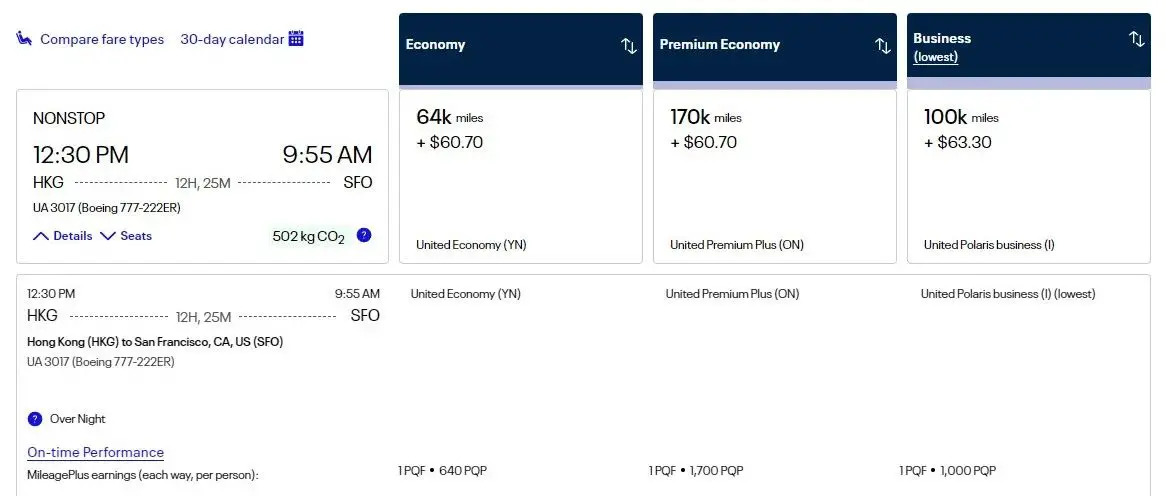Sort by Economy fare arrows icon
1166x496 pixels.
click(628, 46)
